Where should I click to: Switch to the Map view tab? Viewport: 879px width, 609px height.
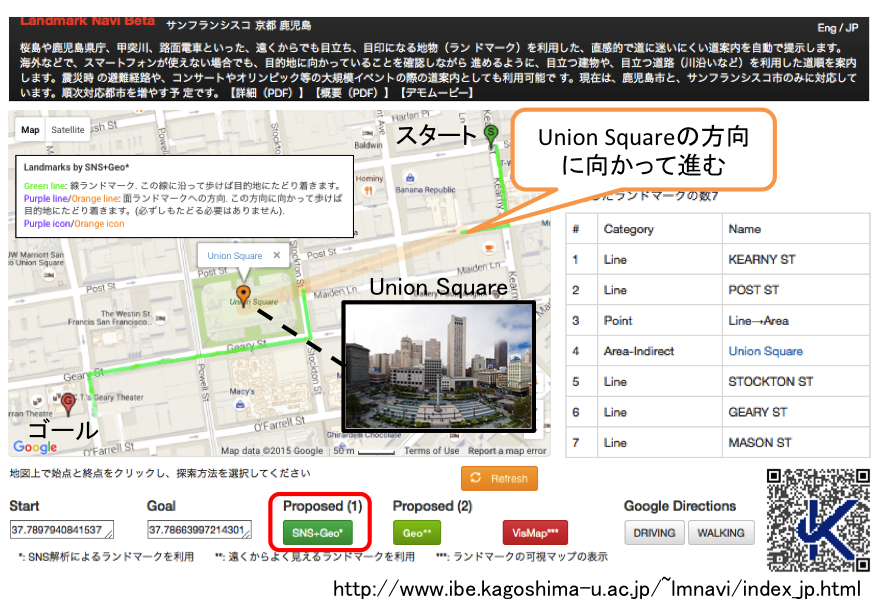coord(30,130)
